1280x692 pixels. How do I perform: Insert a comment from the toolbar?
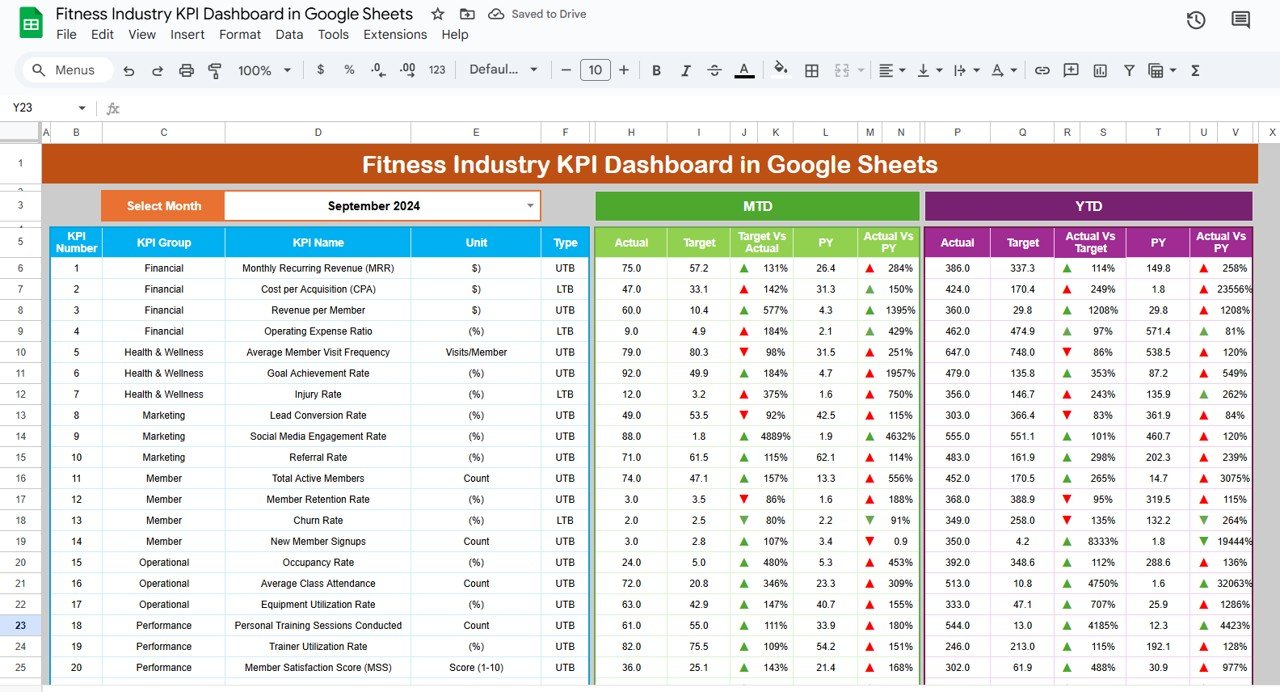(x=1071, y=70)
